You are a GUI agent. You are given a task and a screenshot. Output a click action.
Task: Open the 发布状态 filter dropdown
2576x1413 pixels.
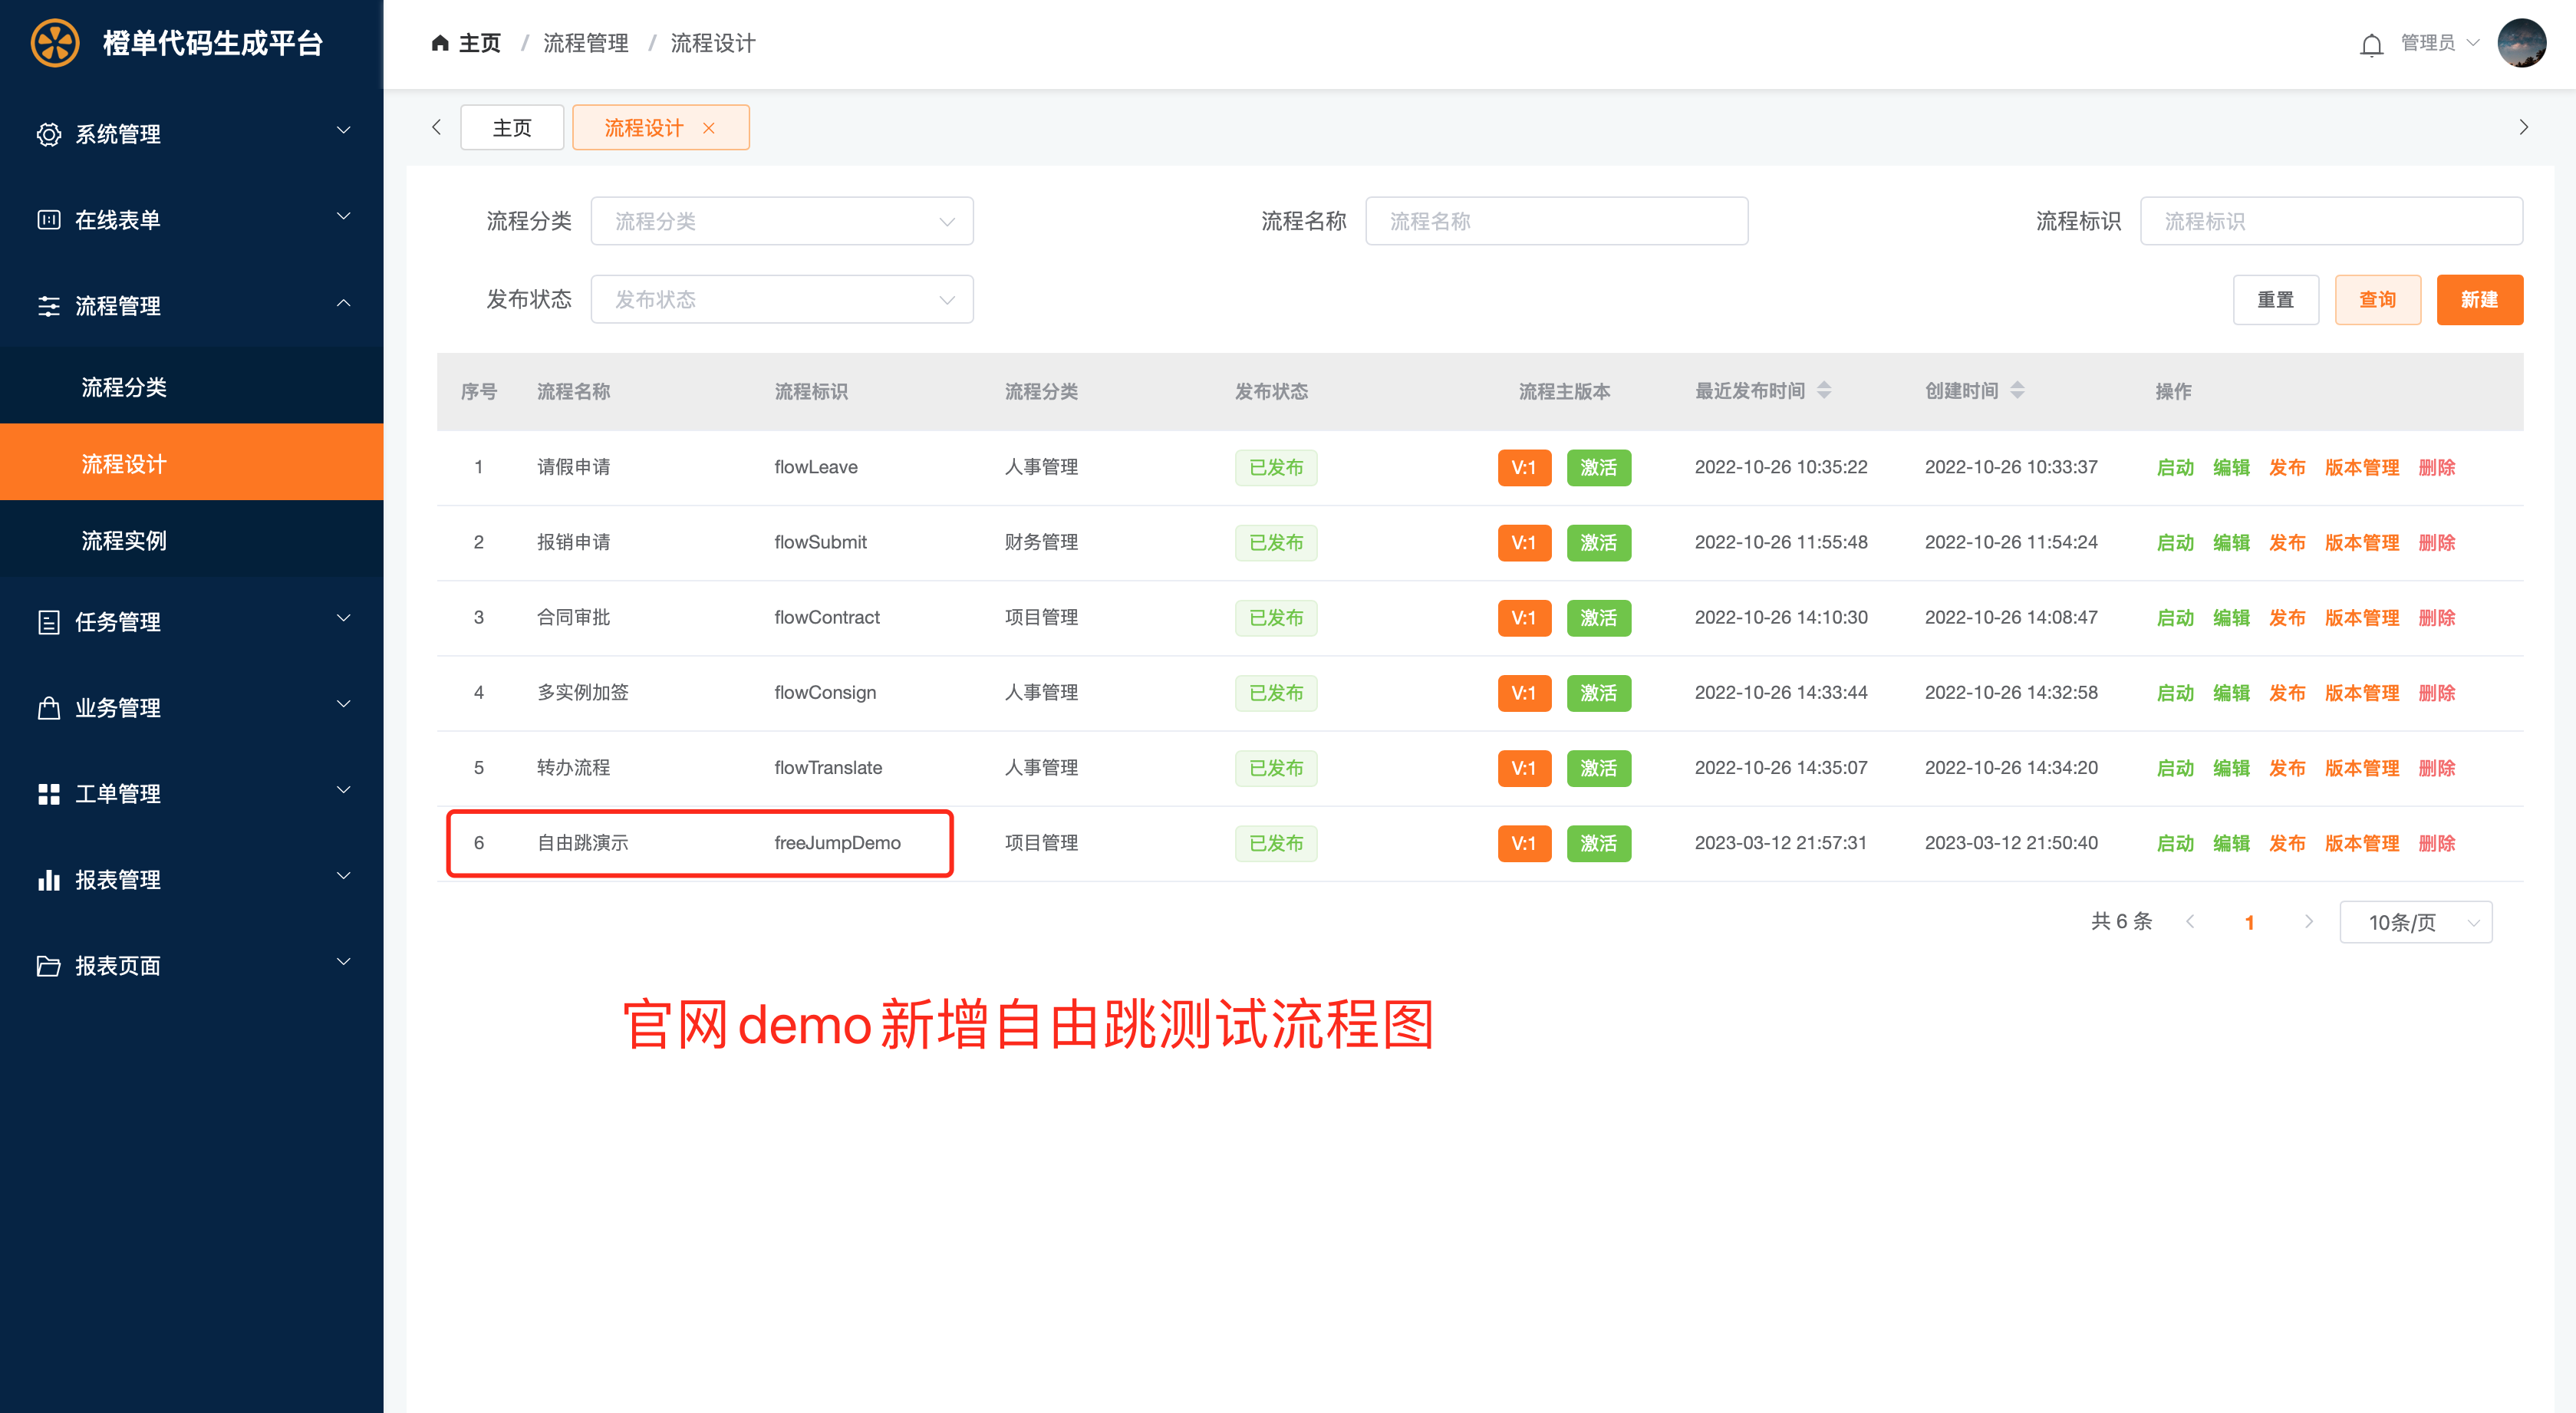781,299
